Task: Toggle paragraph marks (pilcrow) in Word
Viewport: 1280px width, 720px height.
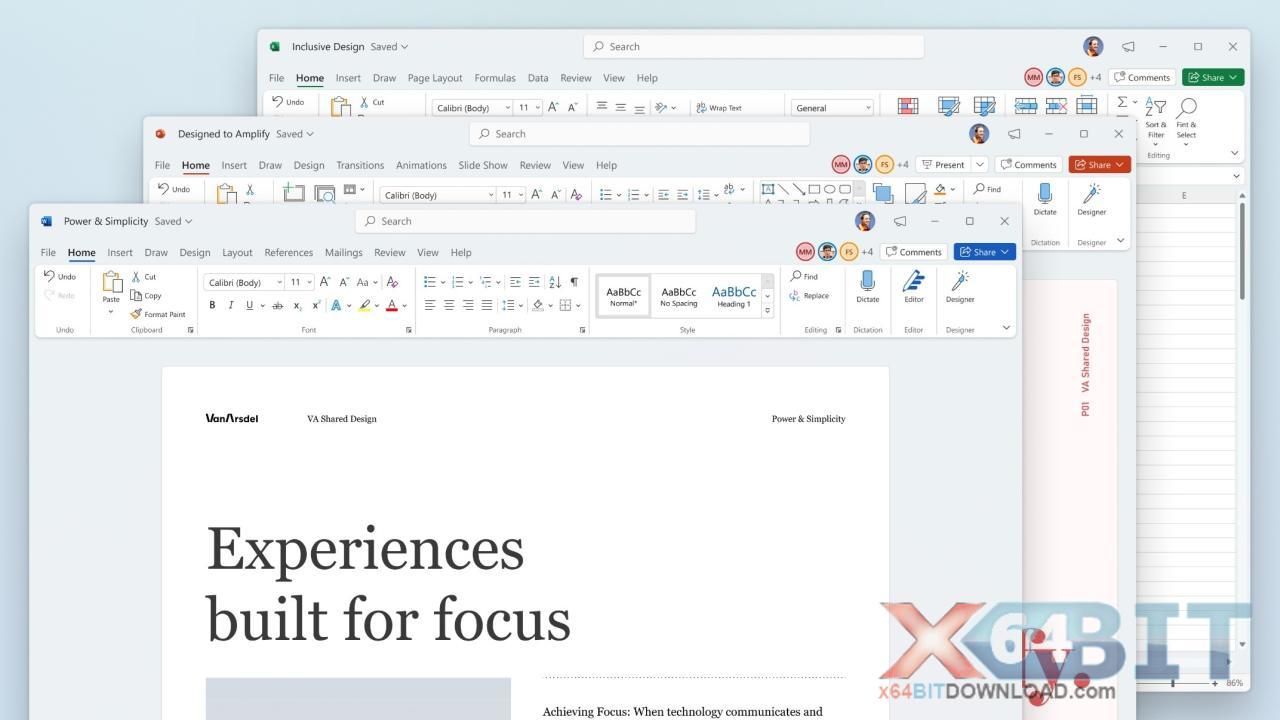Action: [x=574, y=282]
